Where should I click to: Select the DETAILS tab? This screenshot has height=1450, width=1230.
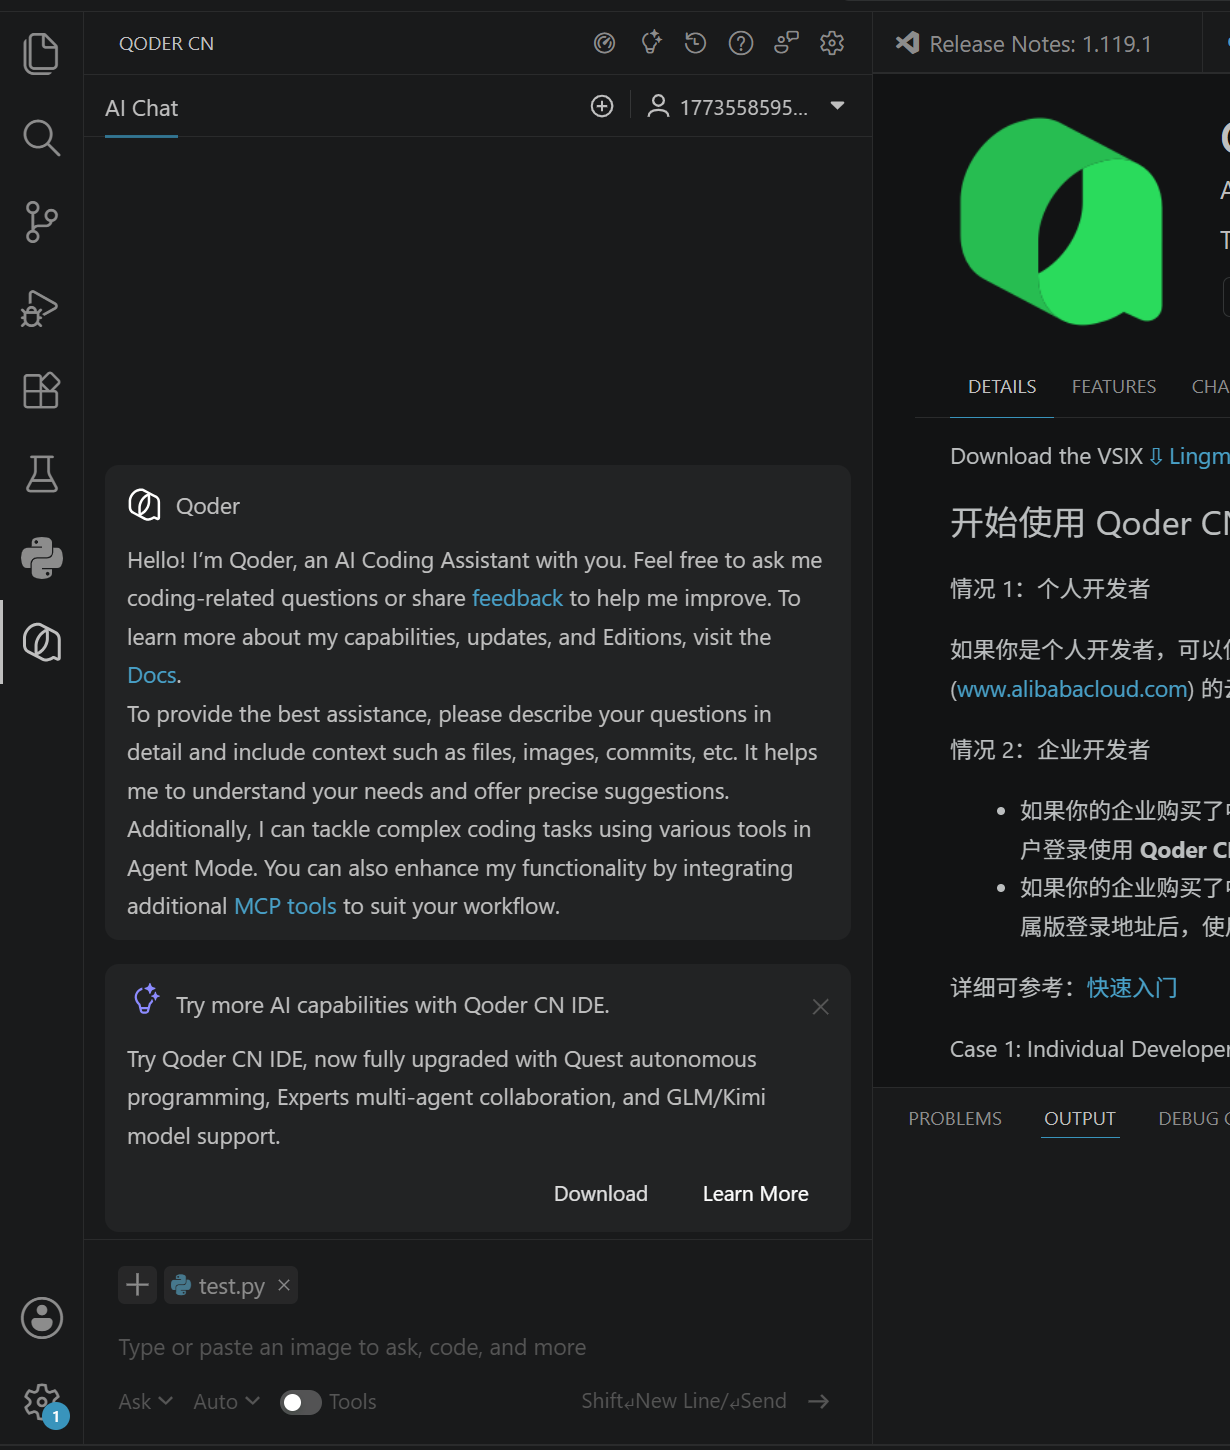pyautogui.click(x=1002, y=387)
